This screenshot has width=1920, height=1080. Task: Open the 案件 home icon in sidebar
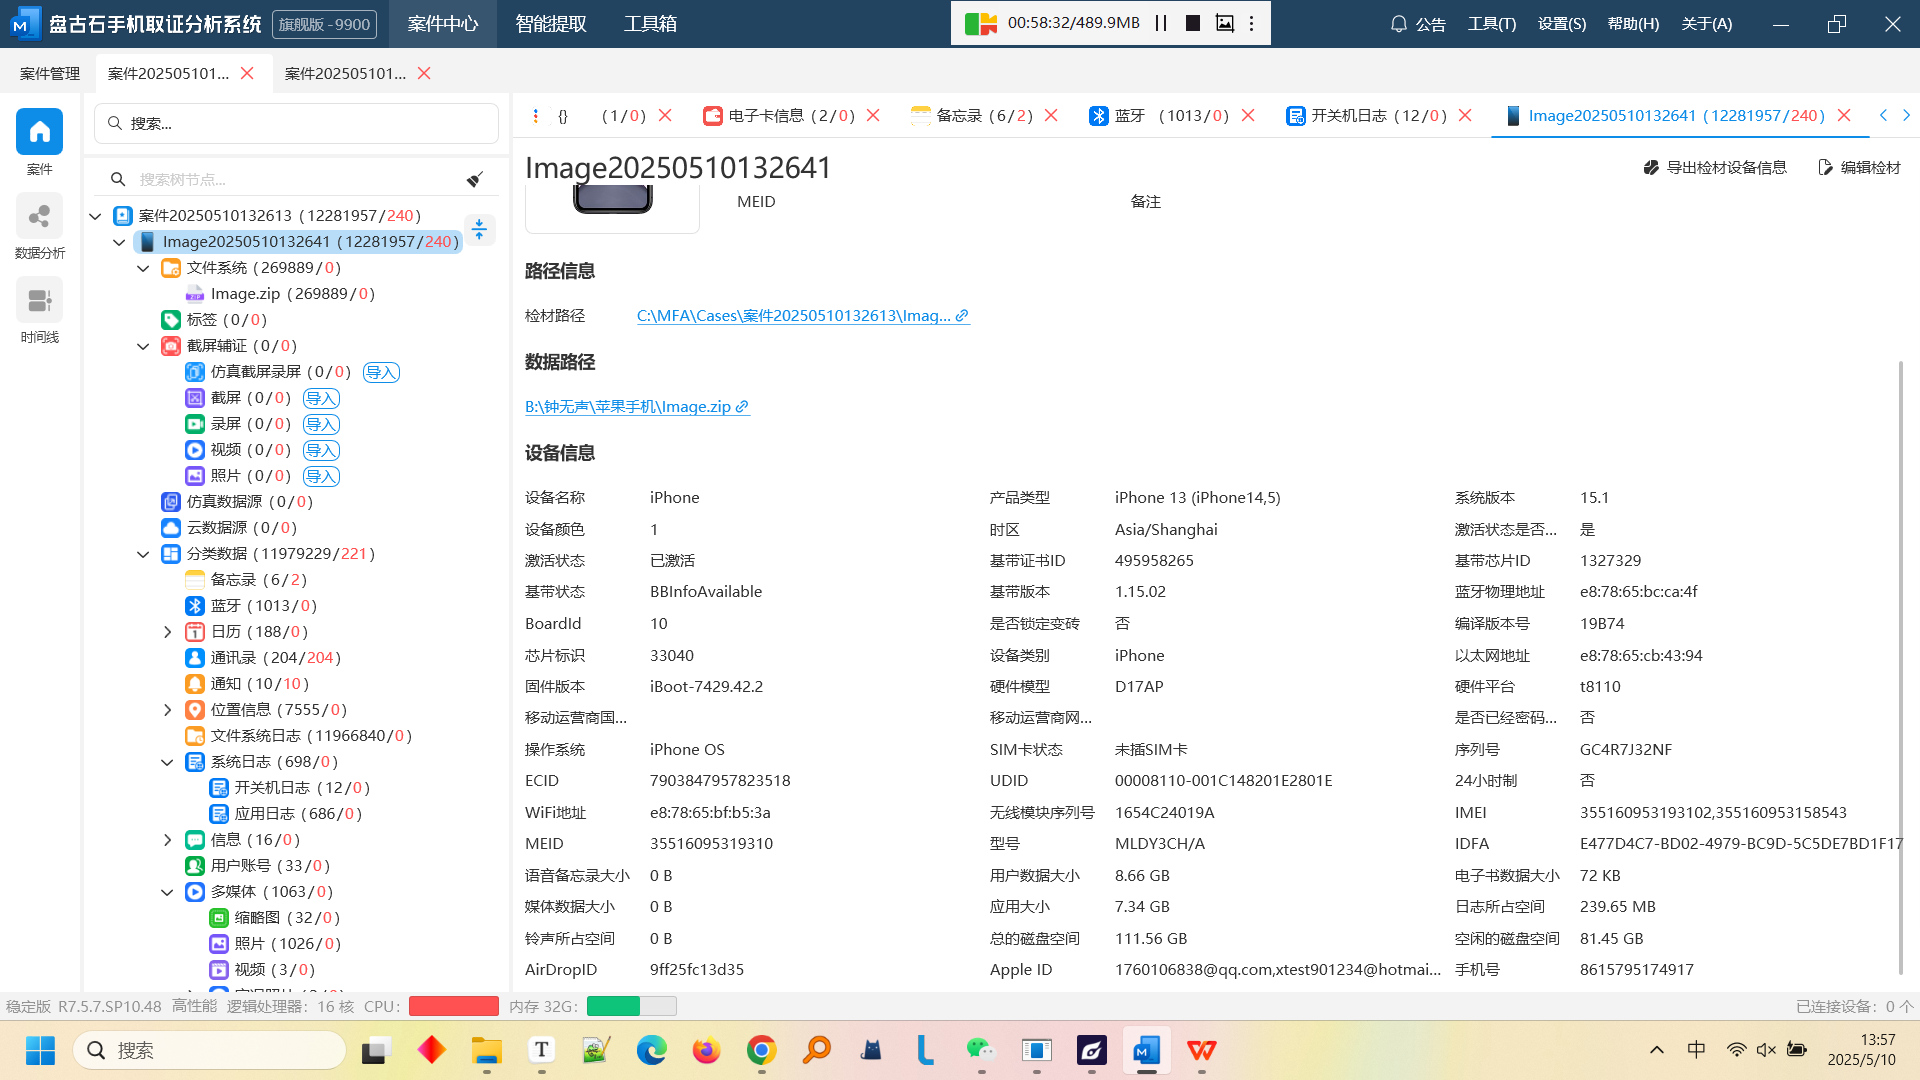pyautogui.click(x=39, y=132)
